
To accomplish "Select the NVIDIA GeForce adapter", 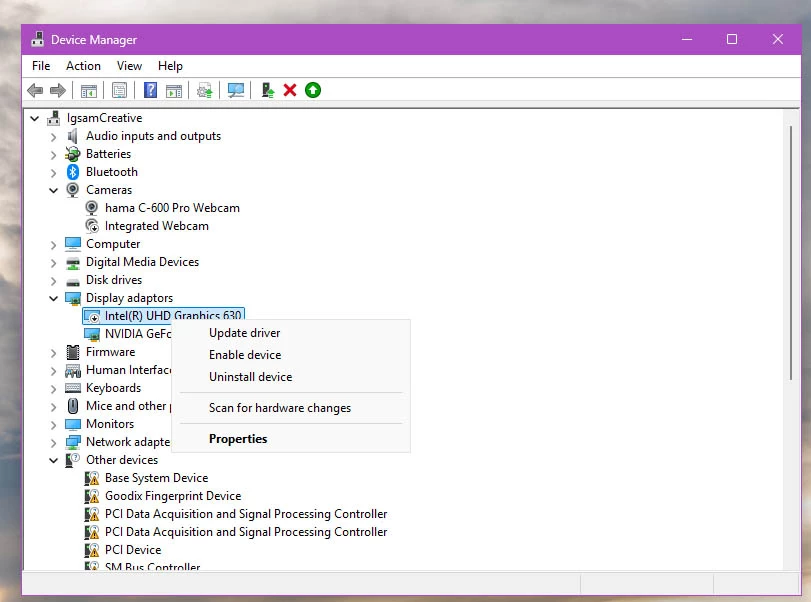I will point(138,334).
